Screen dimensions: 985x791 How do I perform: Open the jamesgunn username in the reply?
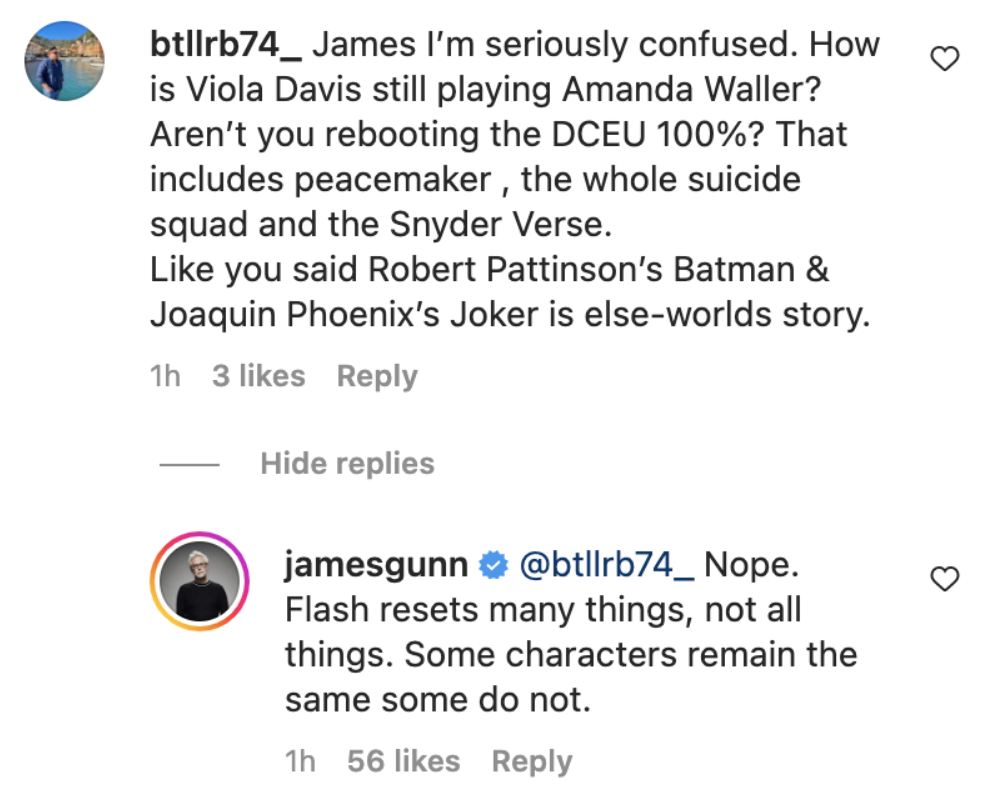(x=376, y=566)
